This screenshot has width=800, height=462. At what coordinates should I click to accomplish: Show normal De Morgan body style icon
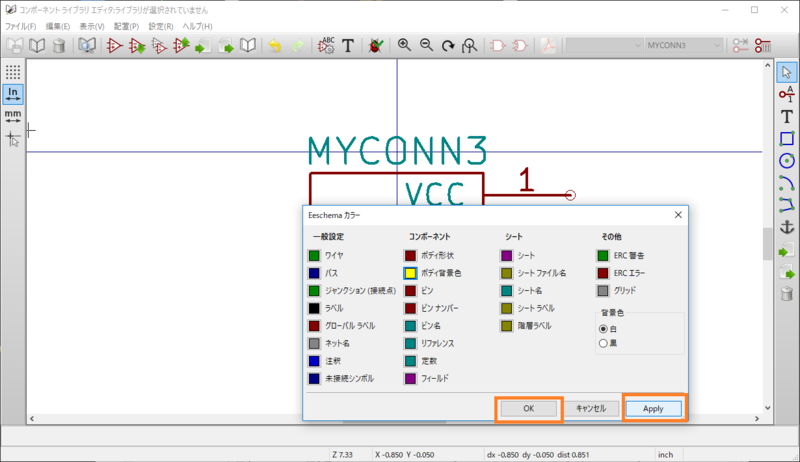click(497, 46)
